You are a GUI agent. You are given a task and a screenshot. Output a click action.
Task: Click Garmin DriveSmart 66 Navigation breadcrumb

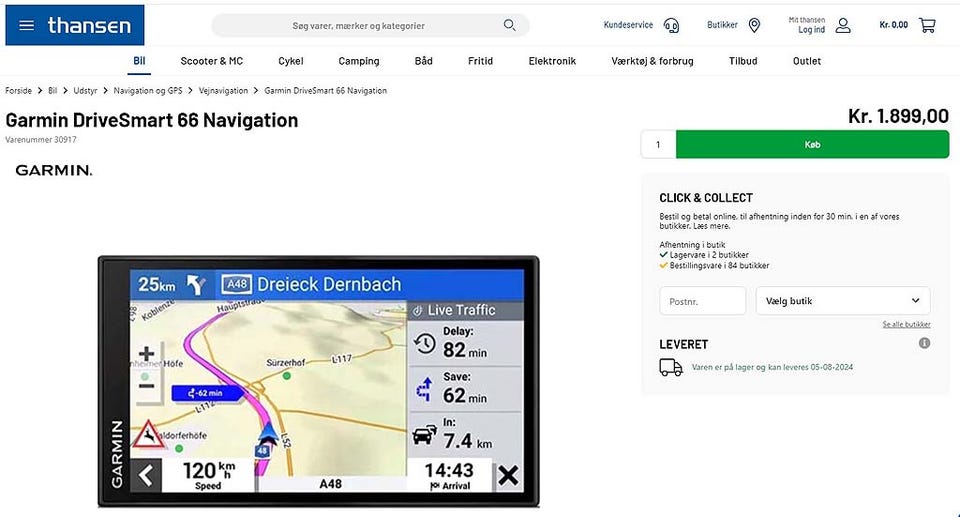(x=326, y=91)
